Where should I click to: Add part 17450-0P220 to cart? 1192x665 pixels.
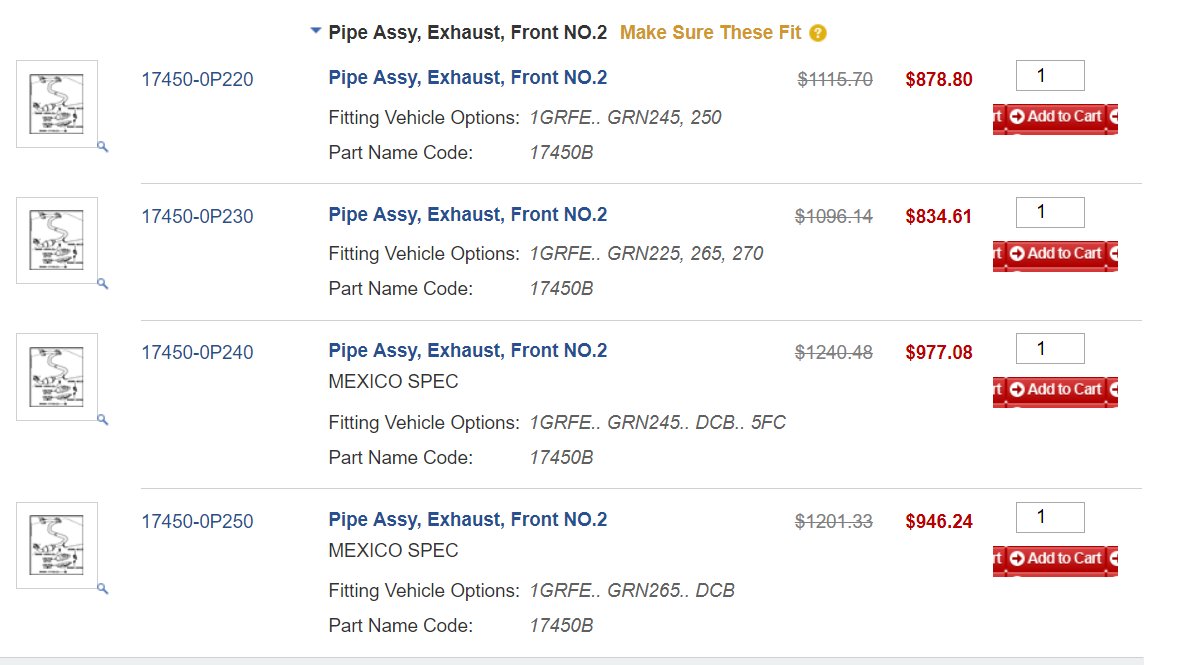point(1055,117)
